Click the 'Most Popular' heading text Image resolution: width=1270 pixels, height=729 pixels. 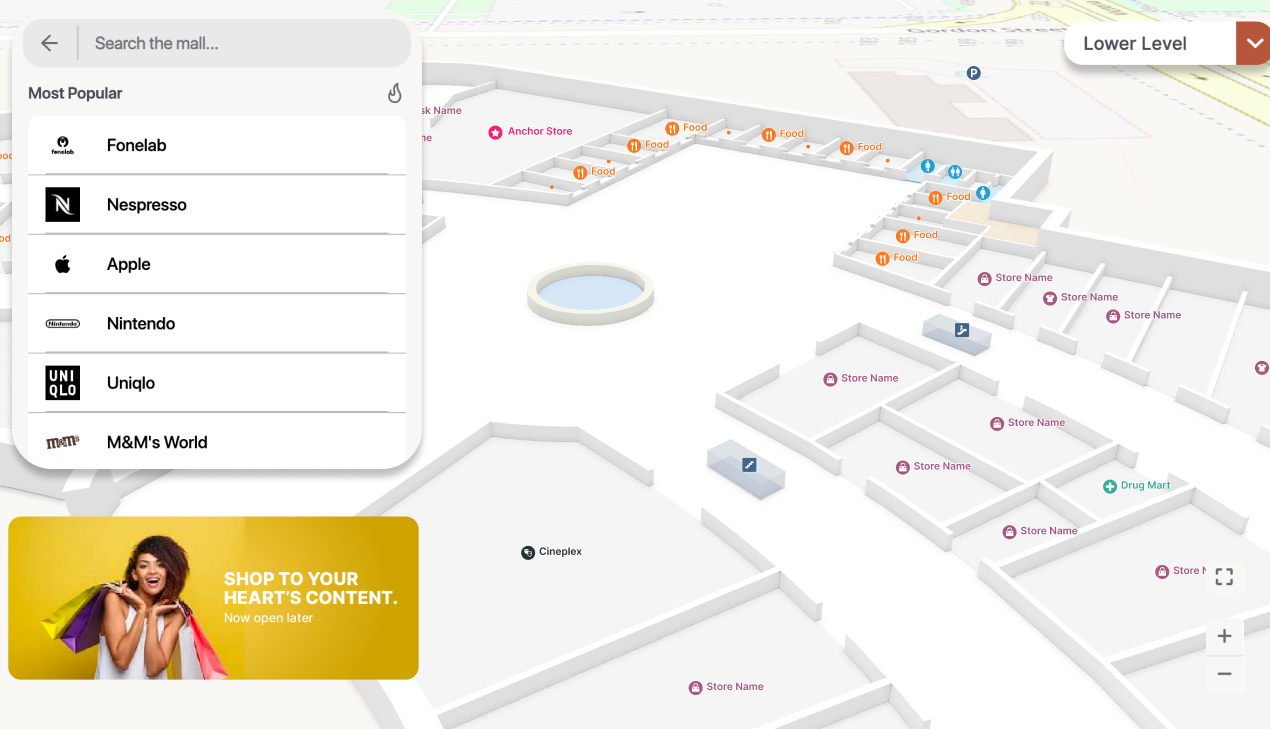pos(75,93)
